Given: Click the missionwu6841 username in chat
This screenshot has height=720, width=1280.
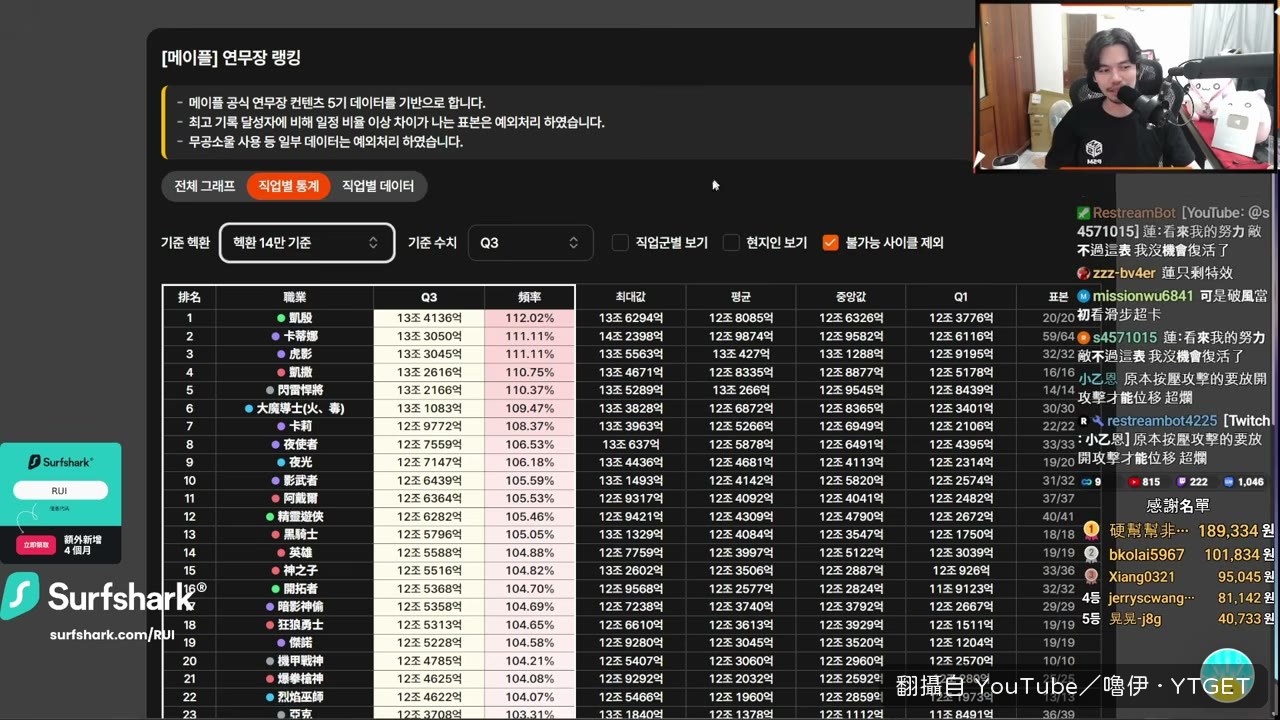Looking at the screenshot, I should [x=1143, y=296].
